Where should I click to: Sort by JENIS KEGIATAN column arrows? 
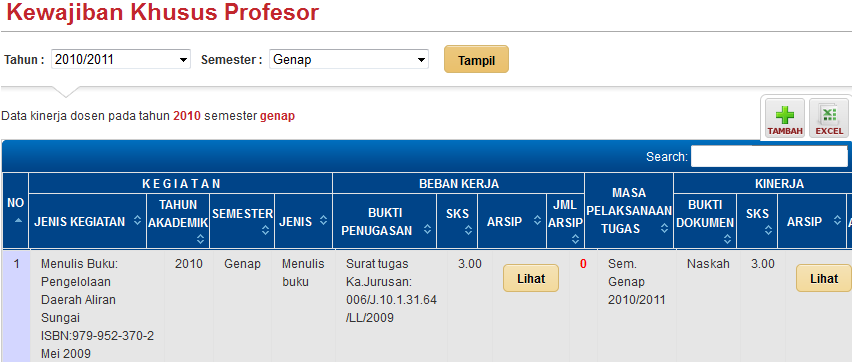point(137,221)
